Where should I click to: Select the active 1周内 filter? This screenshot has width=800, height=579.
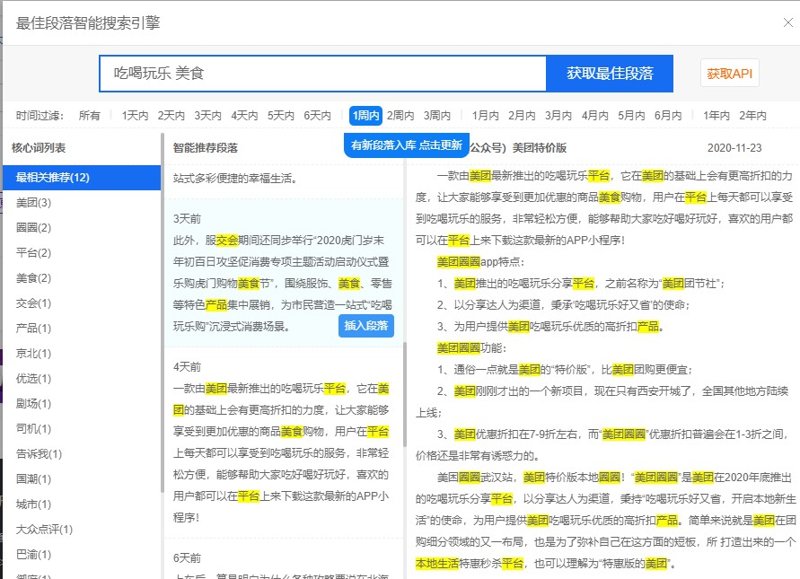coord(366,115)
